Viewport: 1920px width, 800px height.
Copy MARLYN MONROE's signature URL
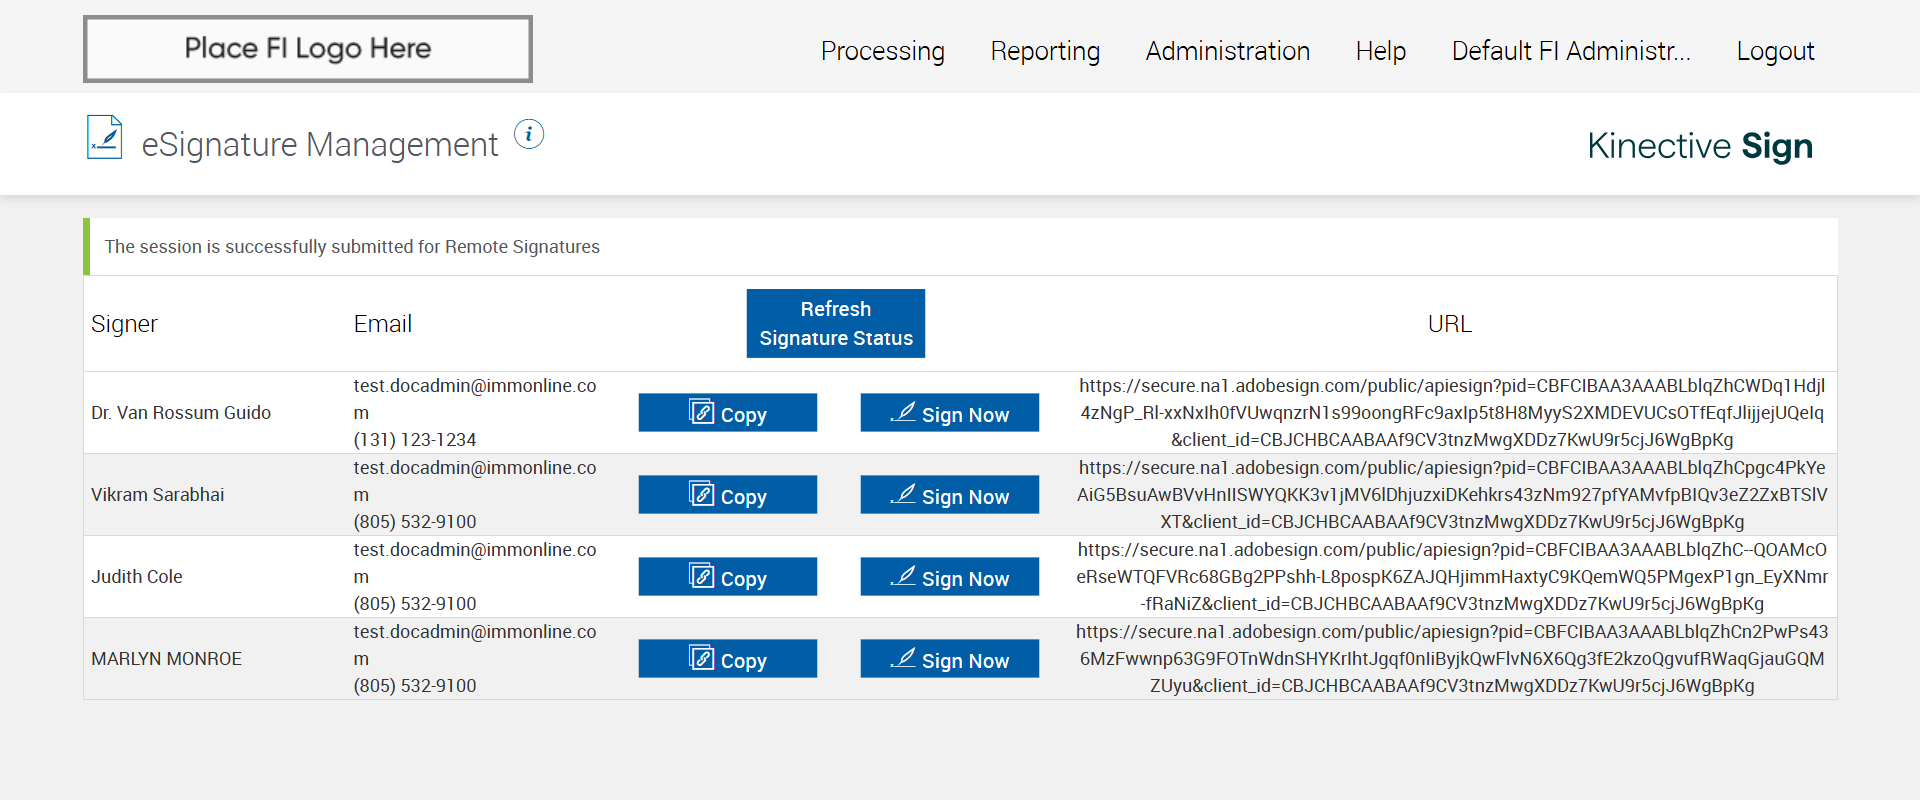727,659
